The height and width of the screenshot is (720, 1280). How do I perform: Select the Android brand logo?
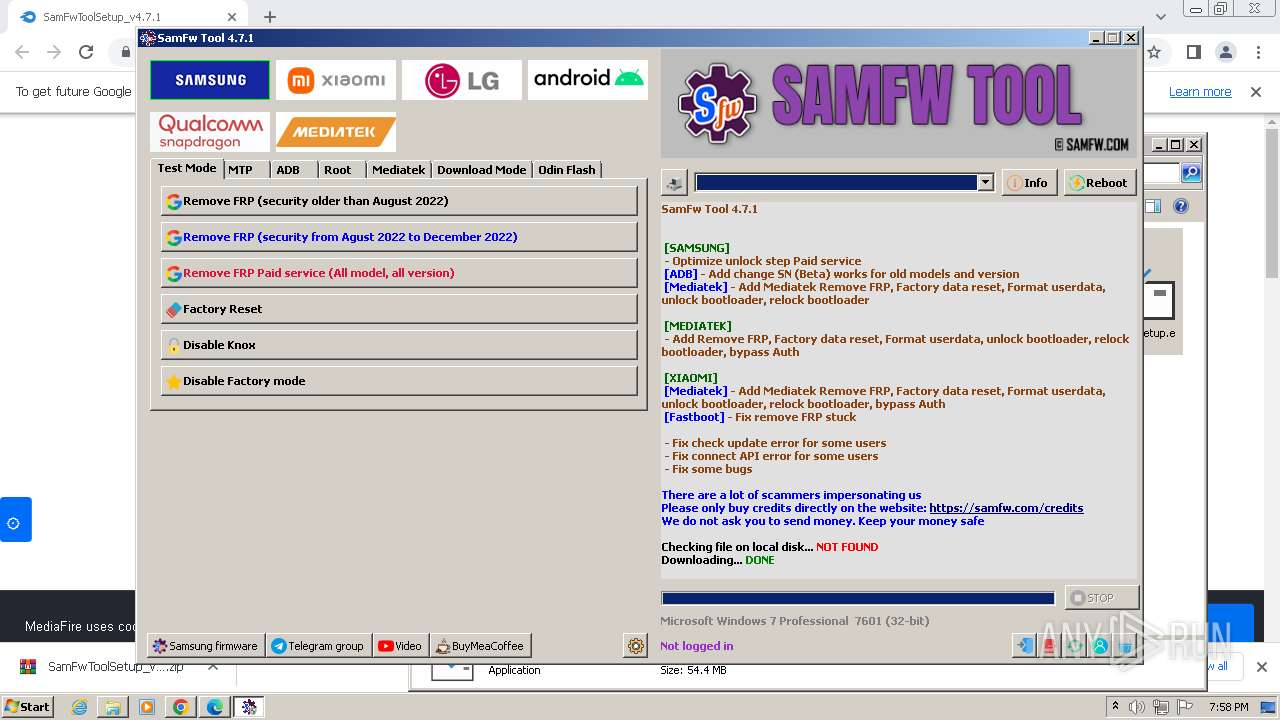tap(588, 80)
